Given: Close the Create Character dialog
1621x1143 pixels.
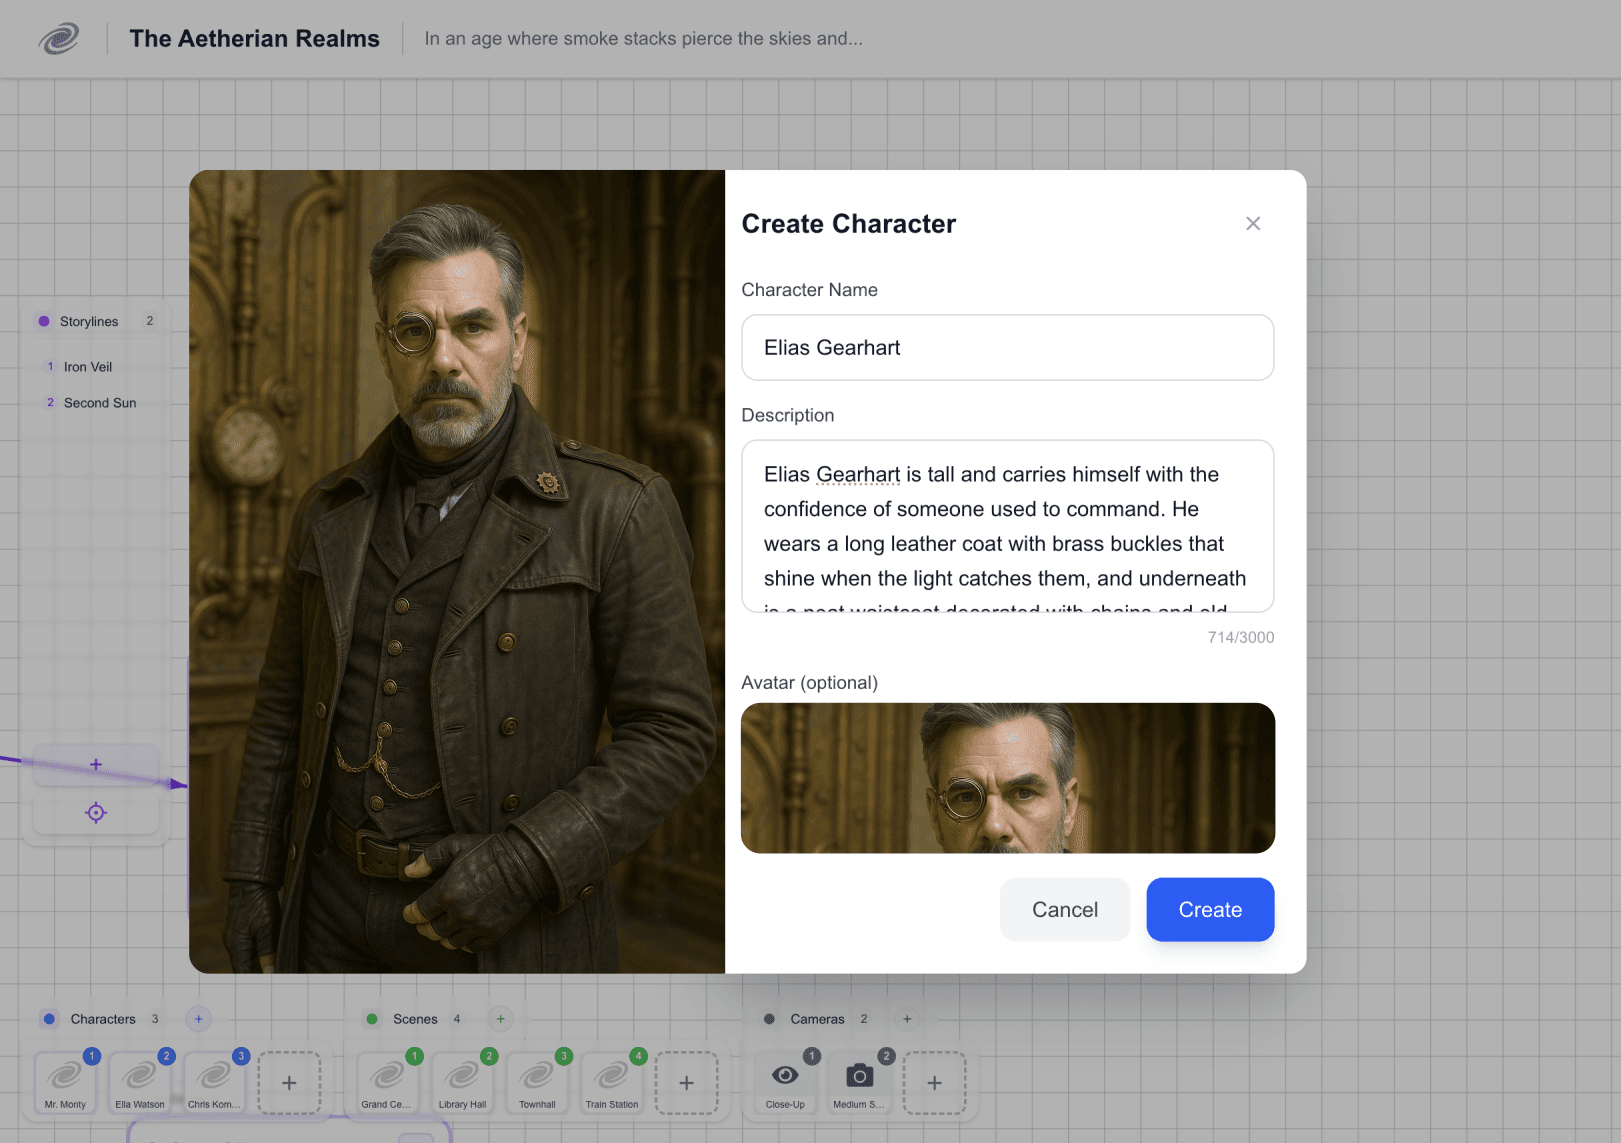Looking at the screenshot, I should pyautogui.click(x=1252, y=224).
